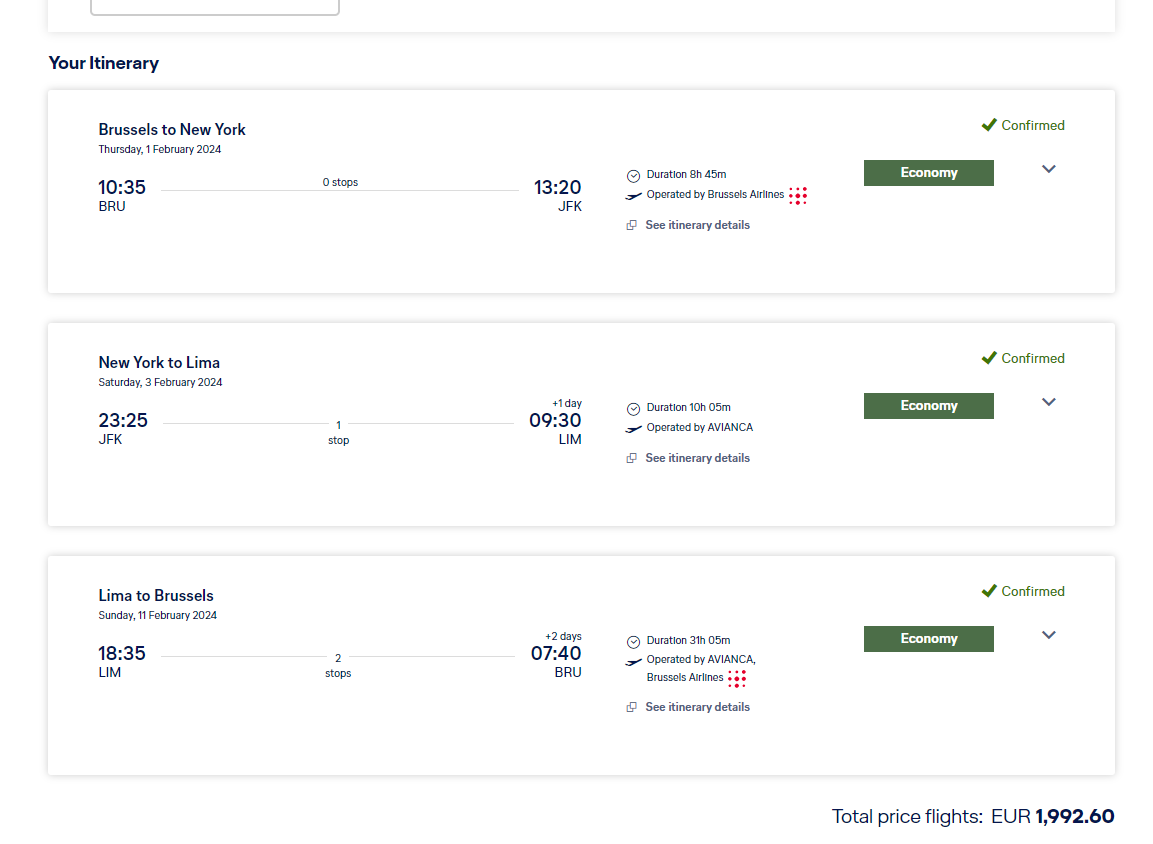Click the input box above Your Itinerary heading

pyautogui.click(x=215, y=7)
